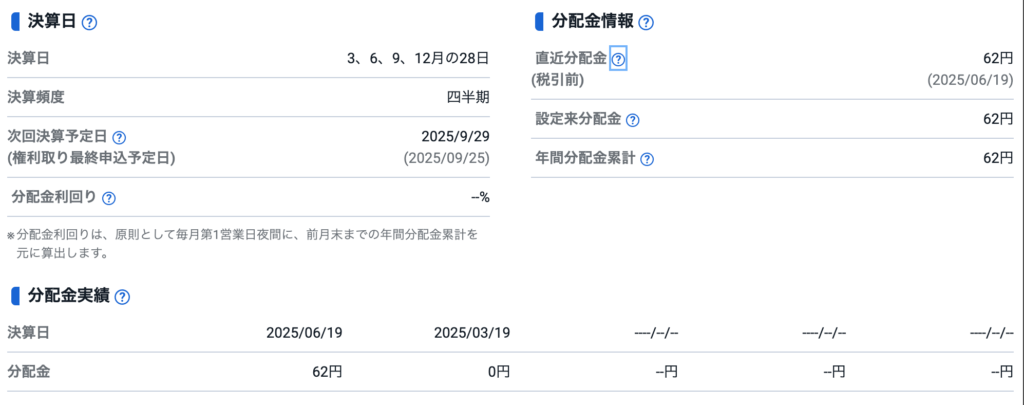Click the 分配金利回り footnote text

[242, 244]
